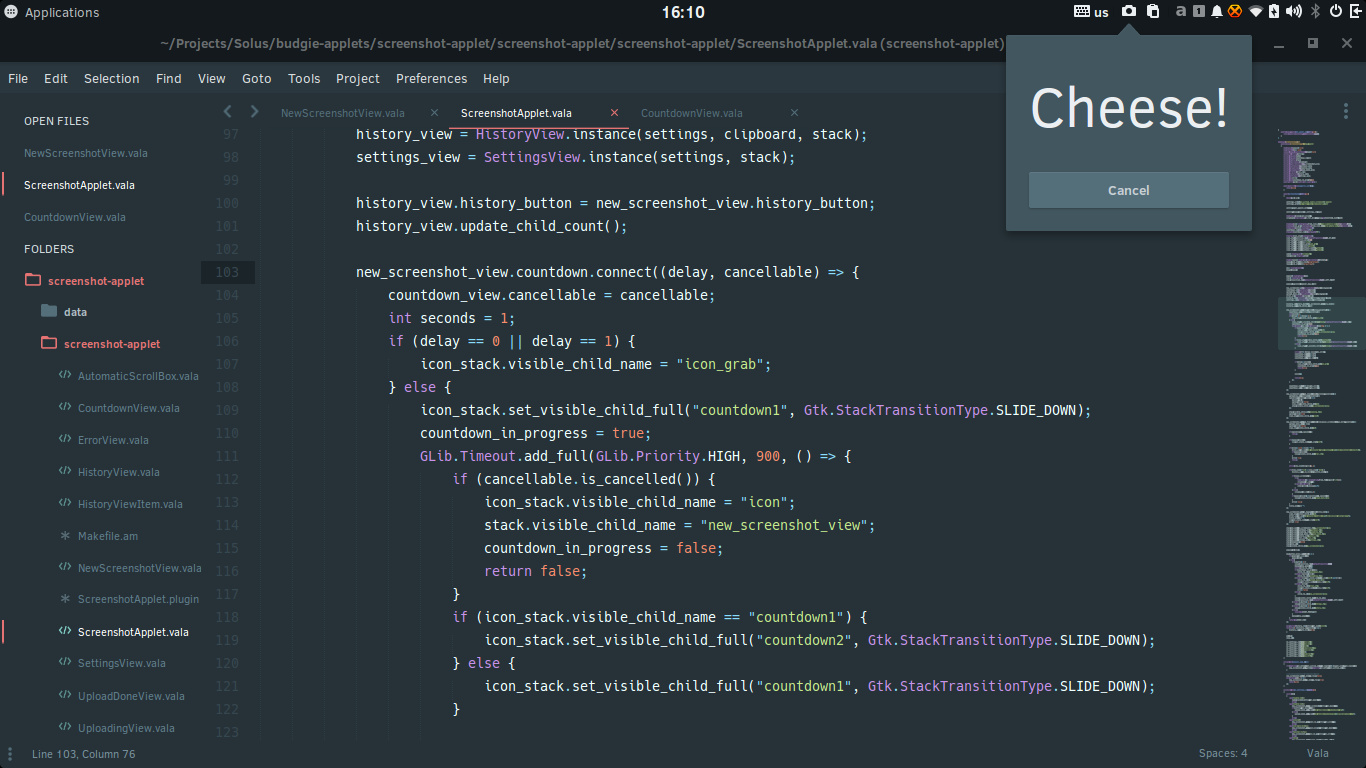This screenshot has width=1366, height=768.
Task: Cancel the screenshot countdown popover
Action: coord(1128,190)
